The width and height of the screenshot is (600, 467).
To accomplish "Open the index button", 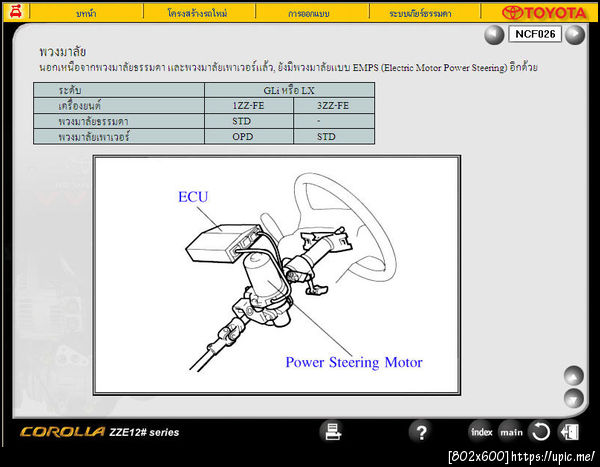I will tap(481, 432).
